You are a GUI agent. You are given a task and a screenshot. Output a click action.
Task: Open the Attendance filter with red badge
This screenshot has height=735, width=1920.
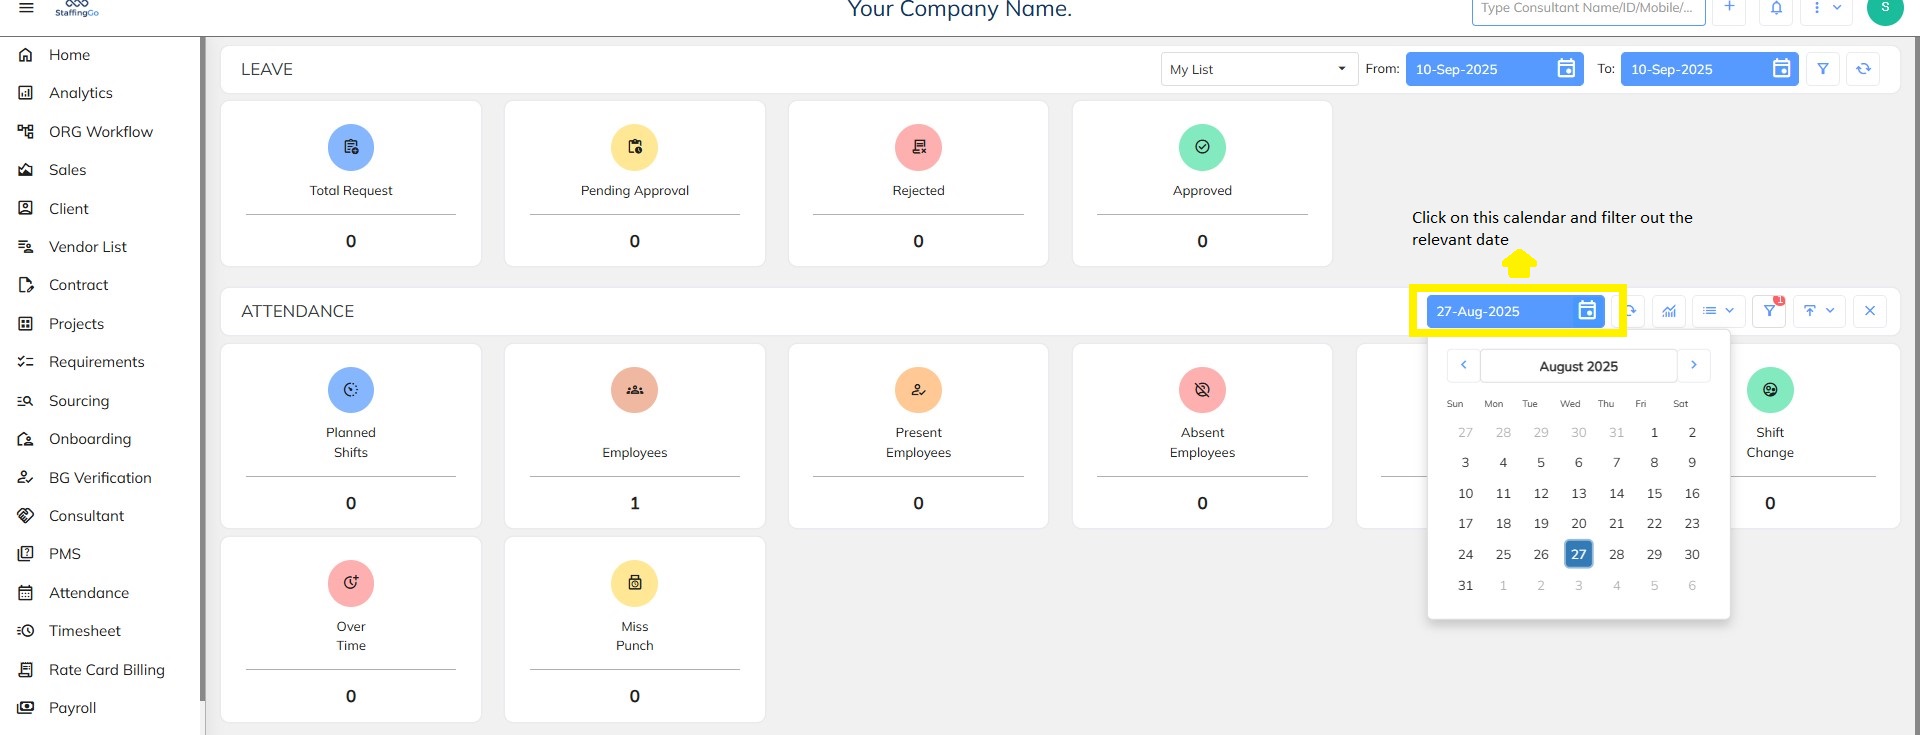pos(1769,311)
